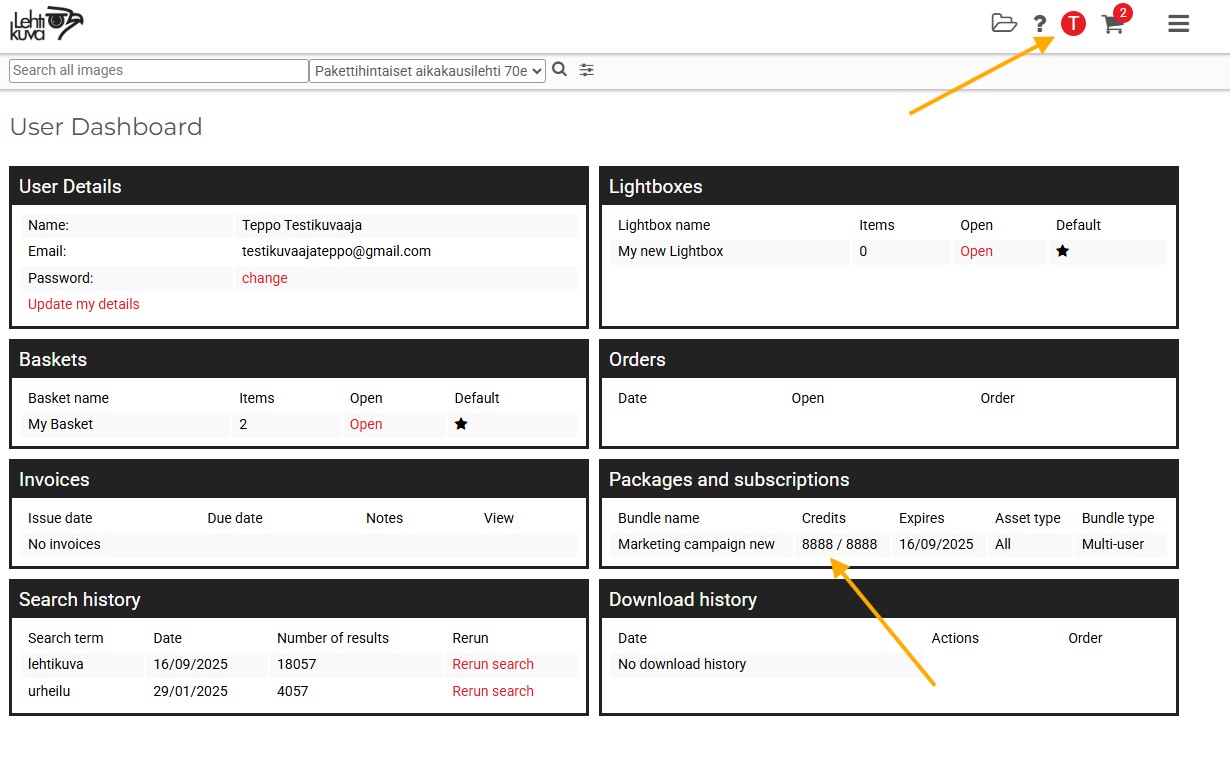
Task: Open advanced search filter sliders icon
Action: click(x=587, y=70)
